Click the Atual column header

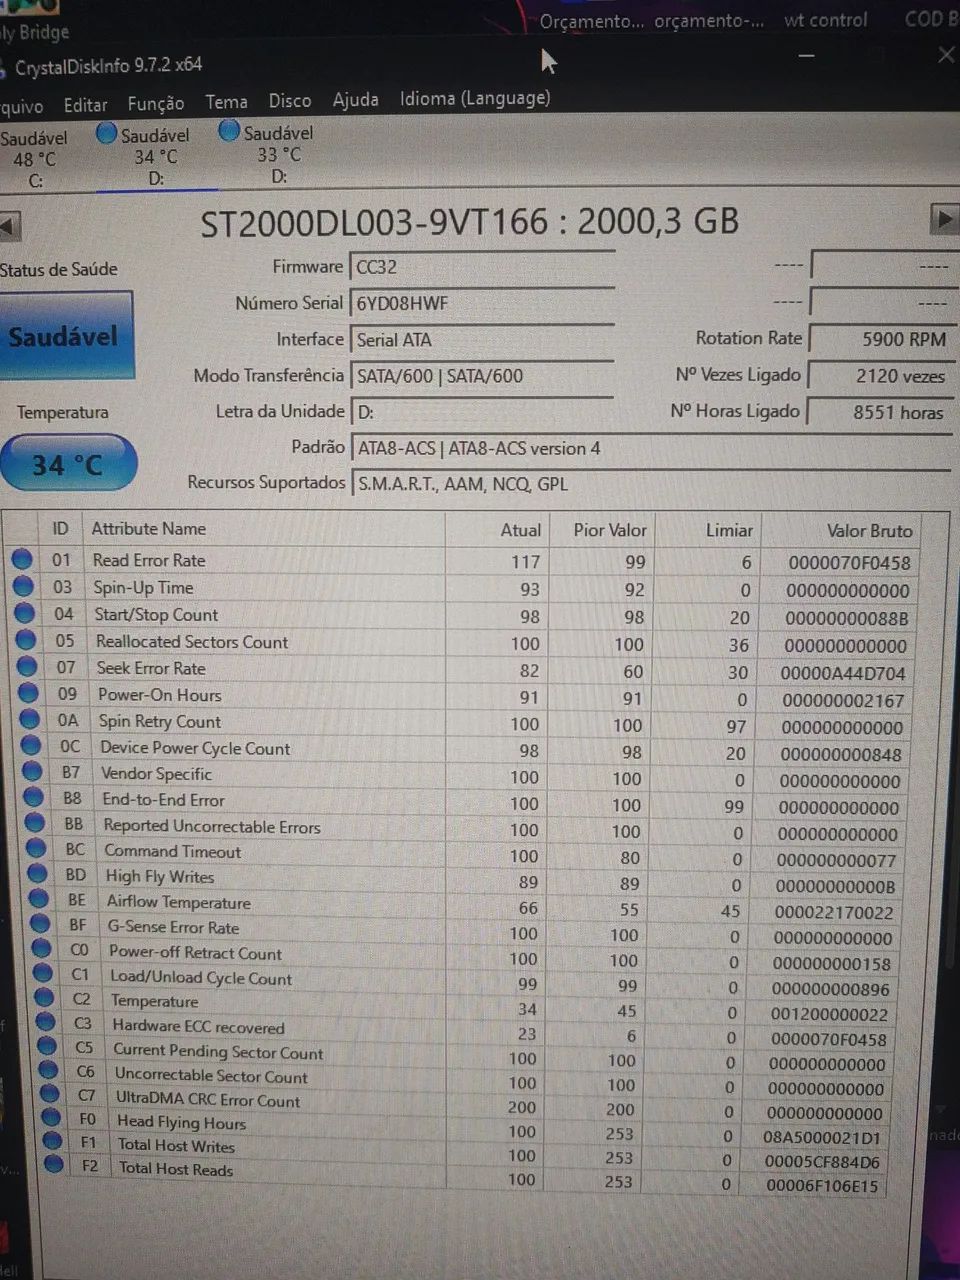tap(520, 530)
